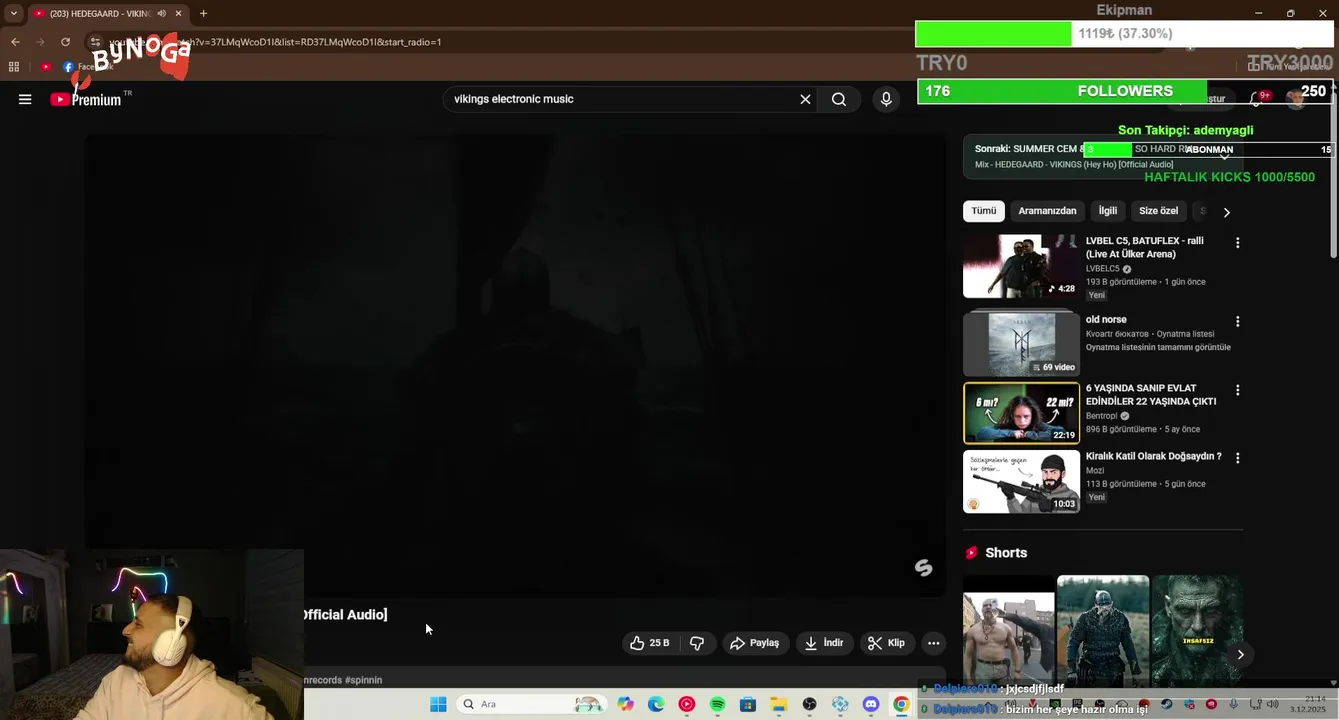This screenshot has height=720, width=1339.
Task: Dislike the video with thumbs down
Action: (x=698, y=643)
